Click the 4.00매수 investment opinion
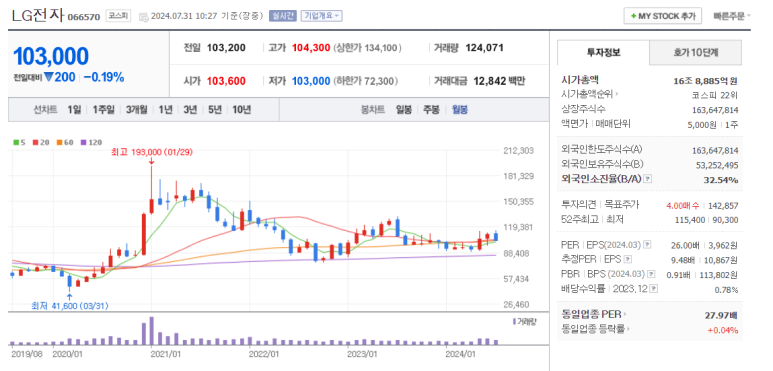This screenshot has height=371, width=773. coord(683,205)
